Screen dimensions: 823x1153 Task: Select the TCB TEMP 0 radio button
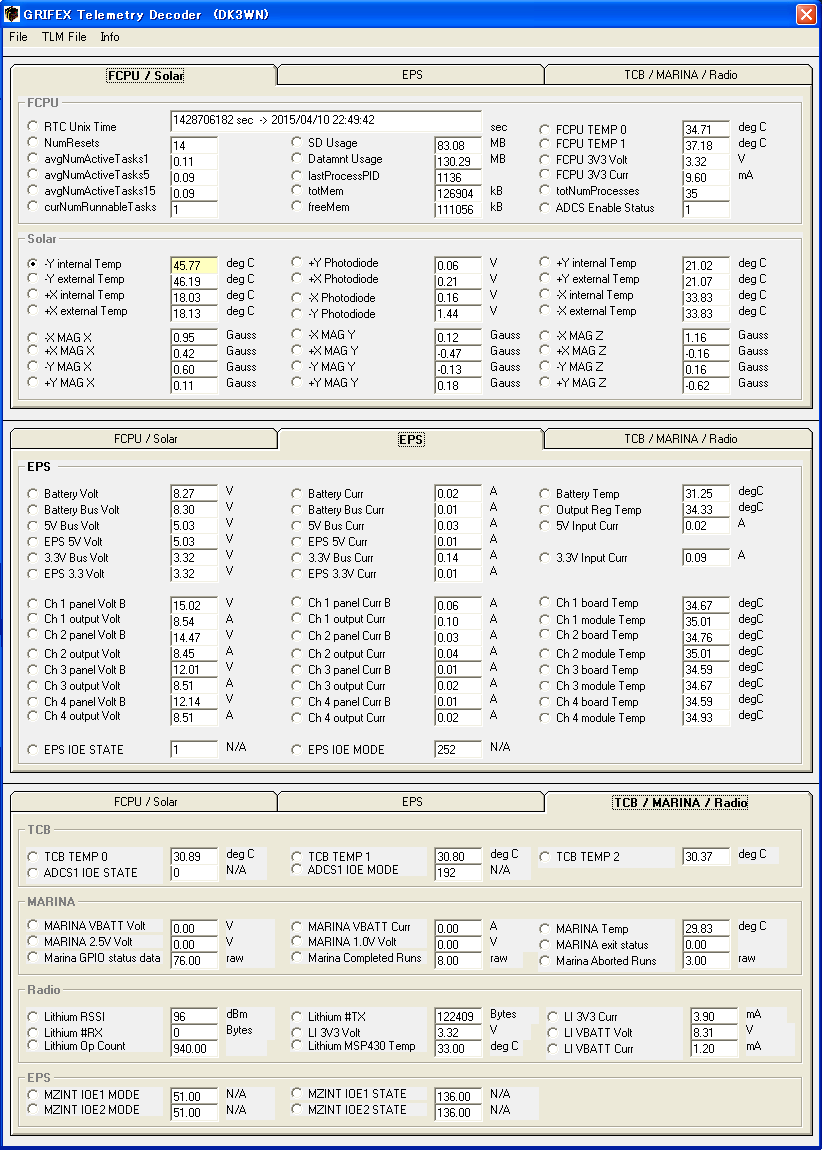32,857
